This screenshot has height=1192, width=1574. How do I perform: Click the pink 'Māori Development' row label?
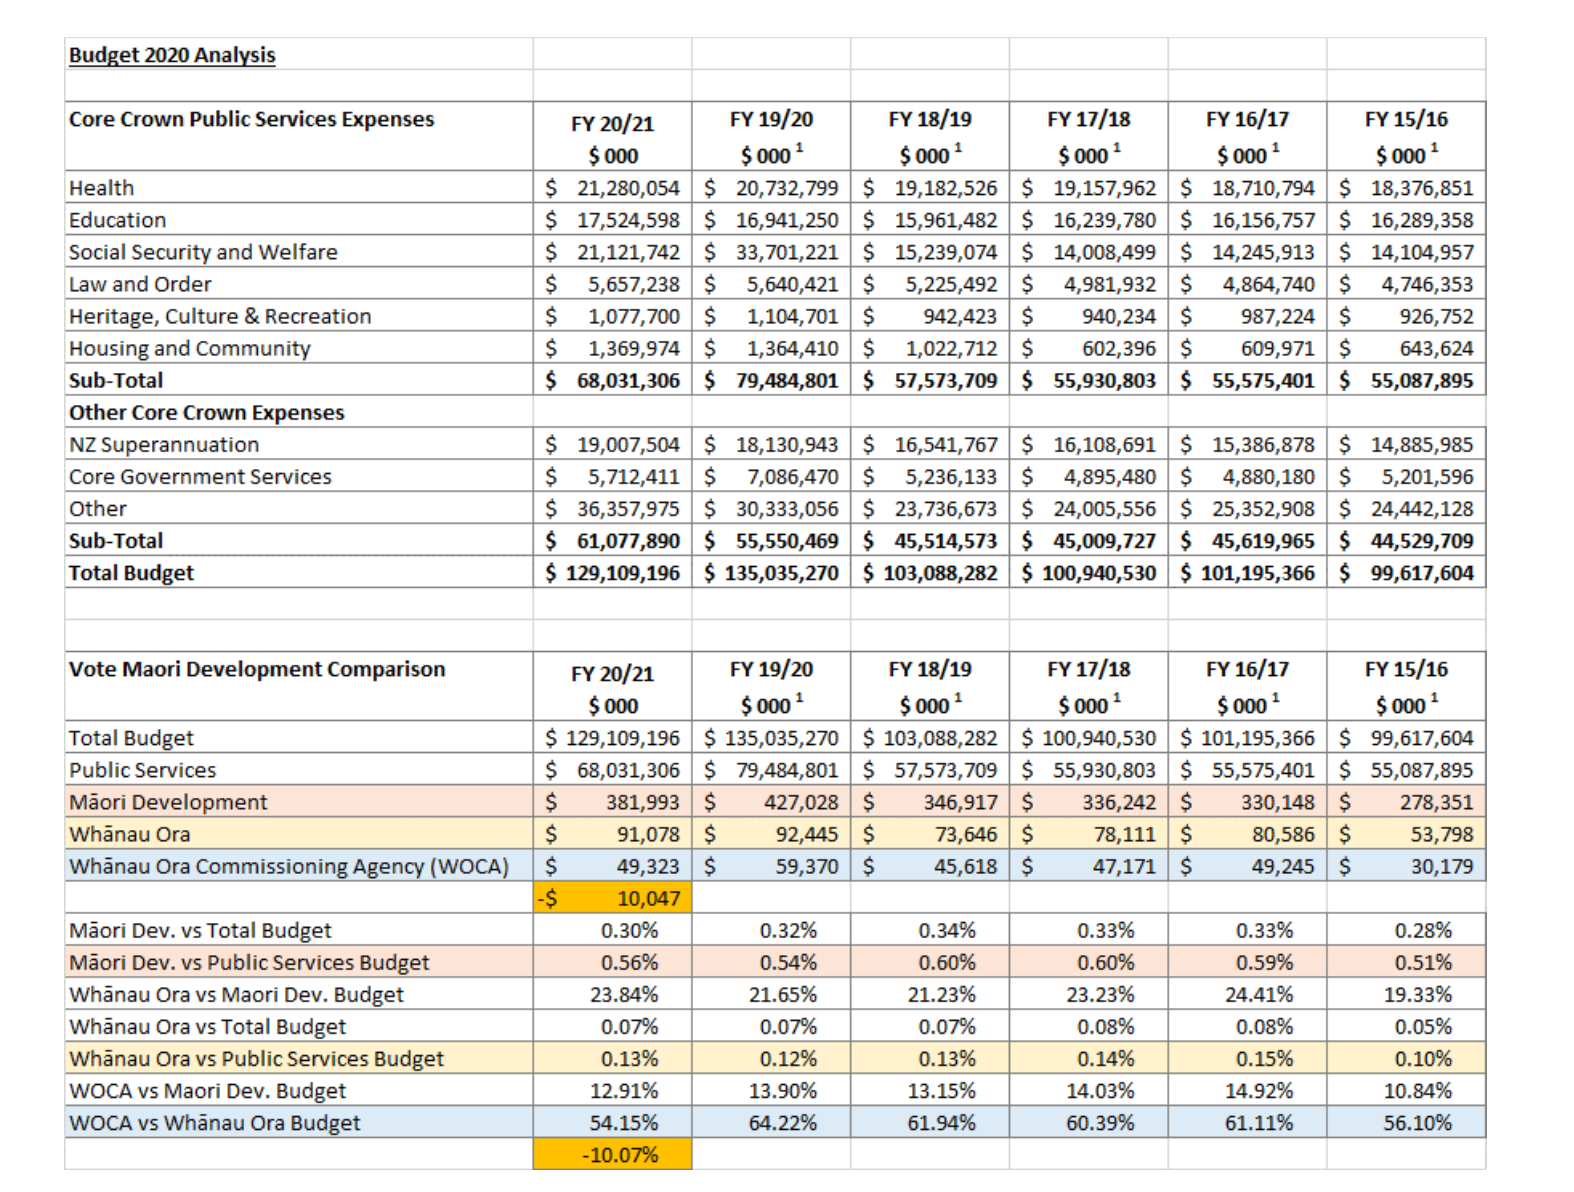click(x=168, y=802)
